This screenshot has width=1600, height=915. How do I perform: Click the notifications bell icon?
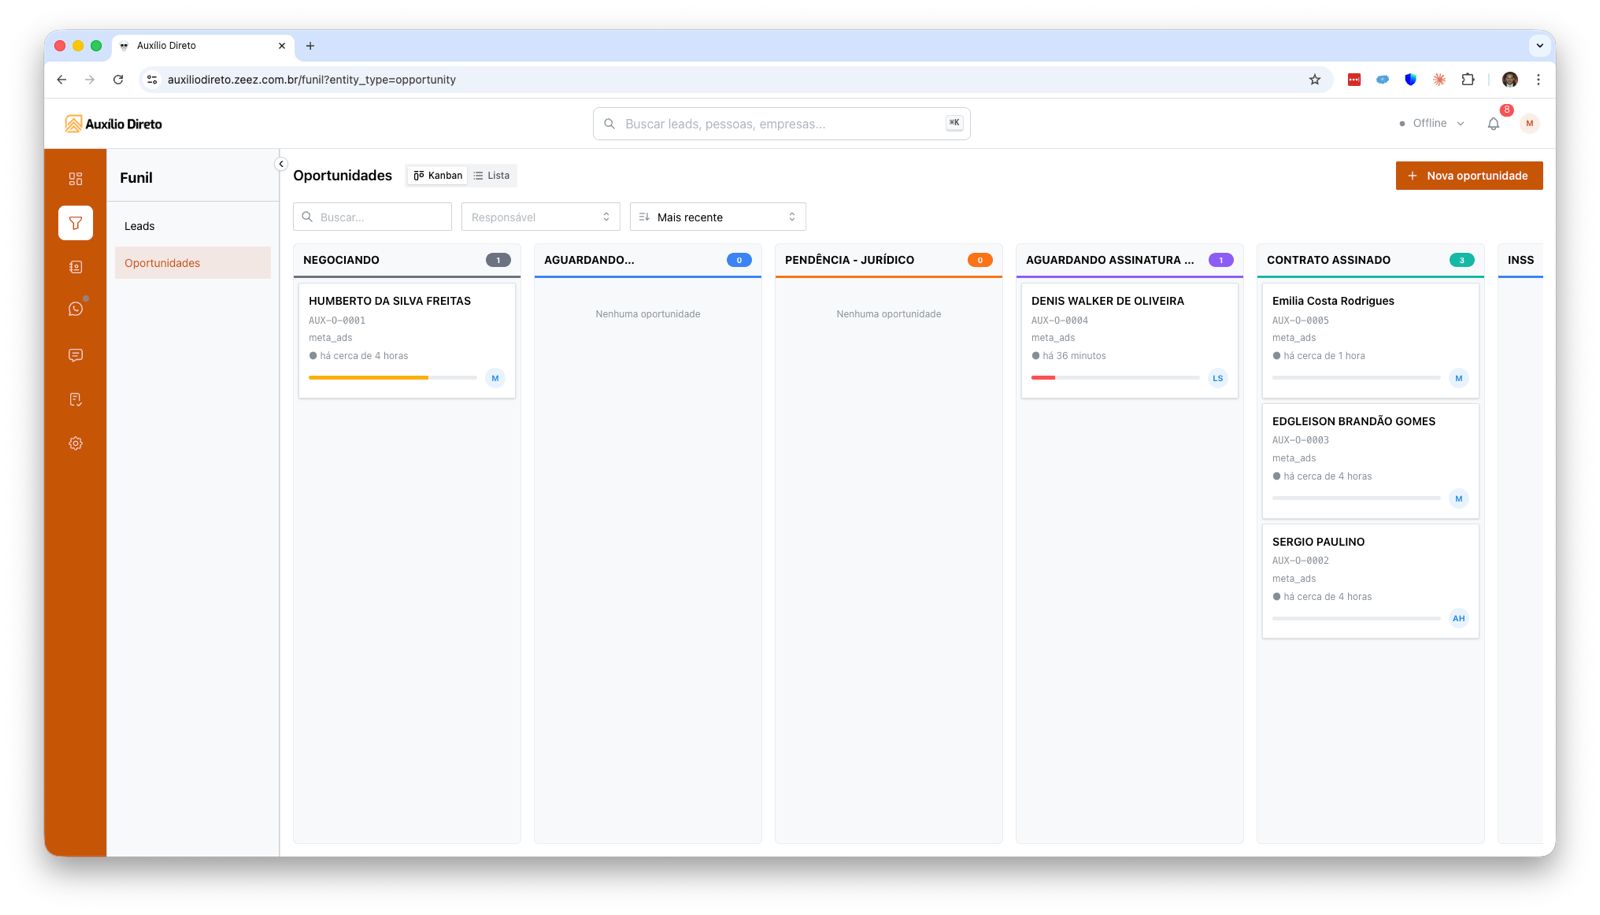(x=1493, y=124)
